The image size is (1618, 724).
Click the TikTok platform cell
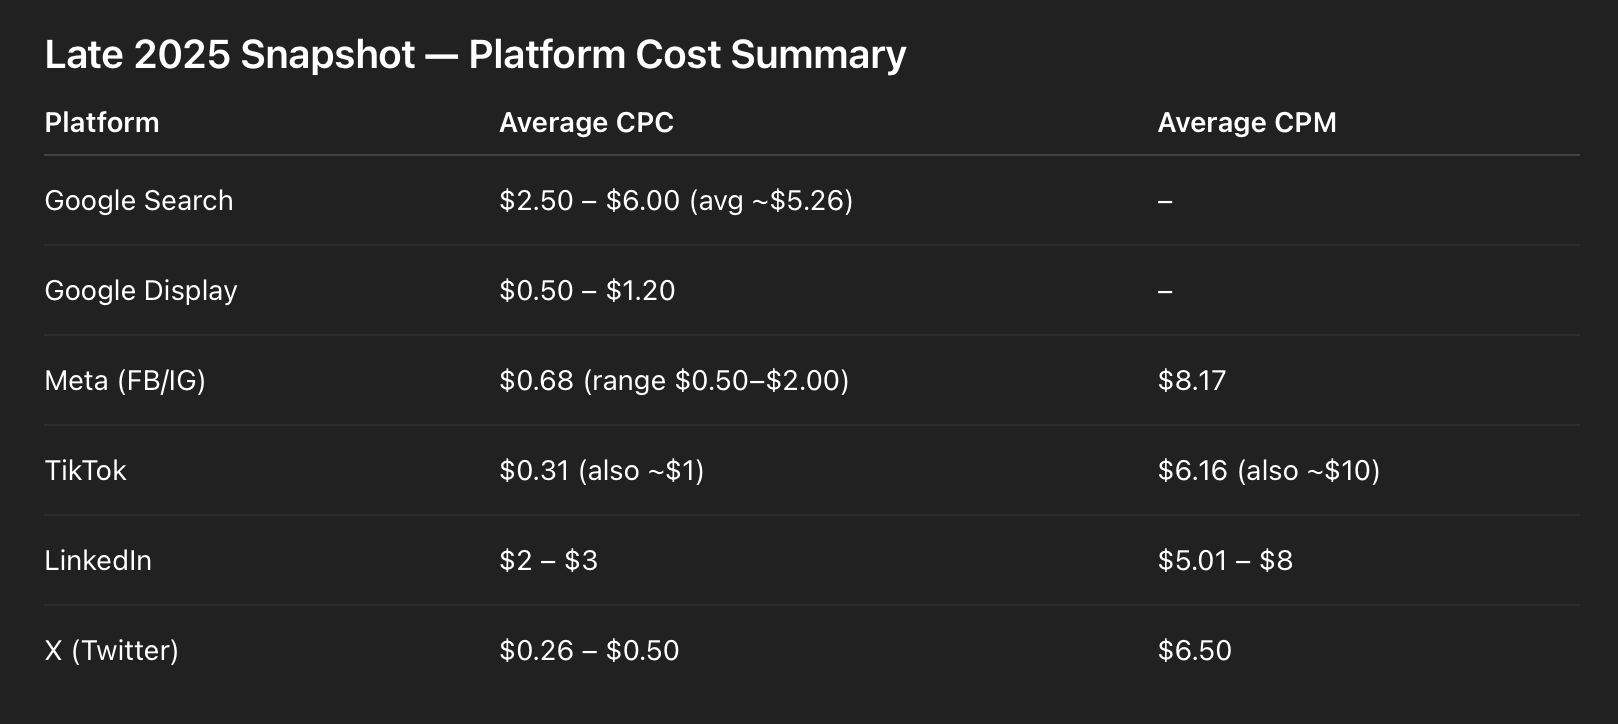click(86, 470)
